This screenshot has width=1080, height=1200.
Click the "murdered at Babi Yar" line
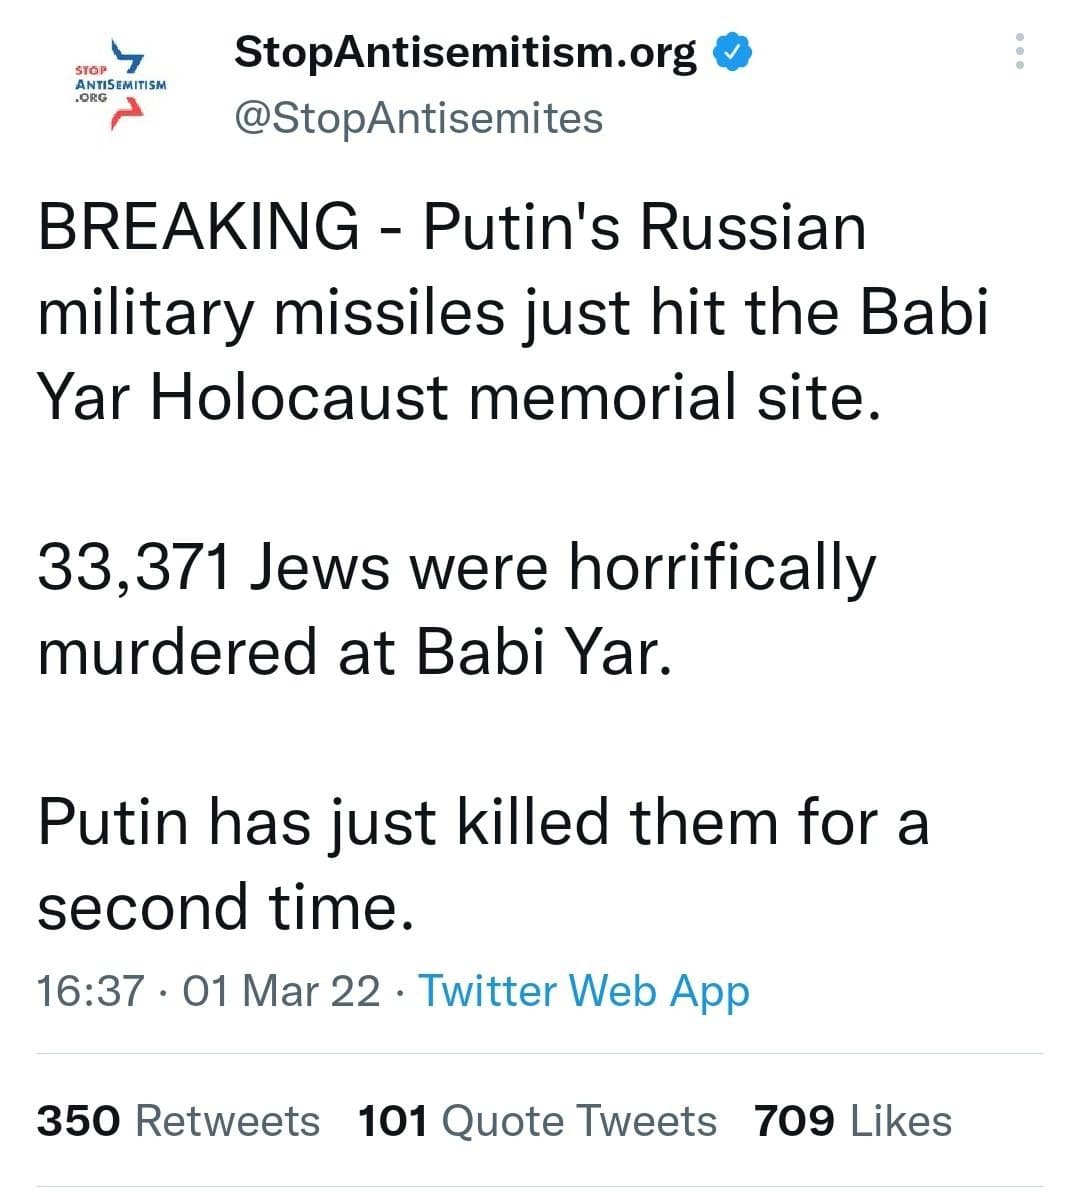tap(350, 653)
